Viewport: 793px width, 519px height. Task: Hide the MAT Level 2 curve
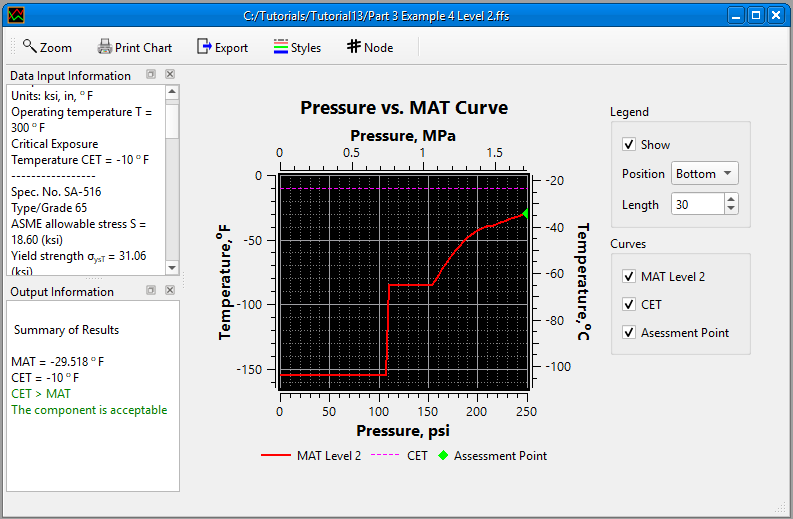(x=629, y=277)
